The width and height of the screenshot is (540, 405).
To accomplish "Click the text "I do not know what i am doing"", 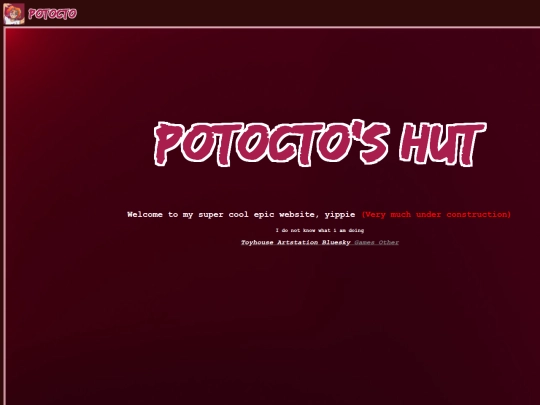I will (x=320, y=230).
